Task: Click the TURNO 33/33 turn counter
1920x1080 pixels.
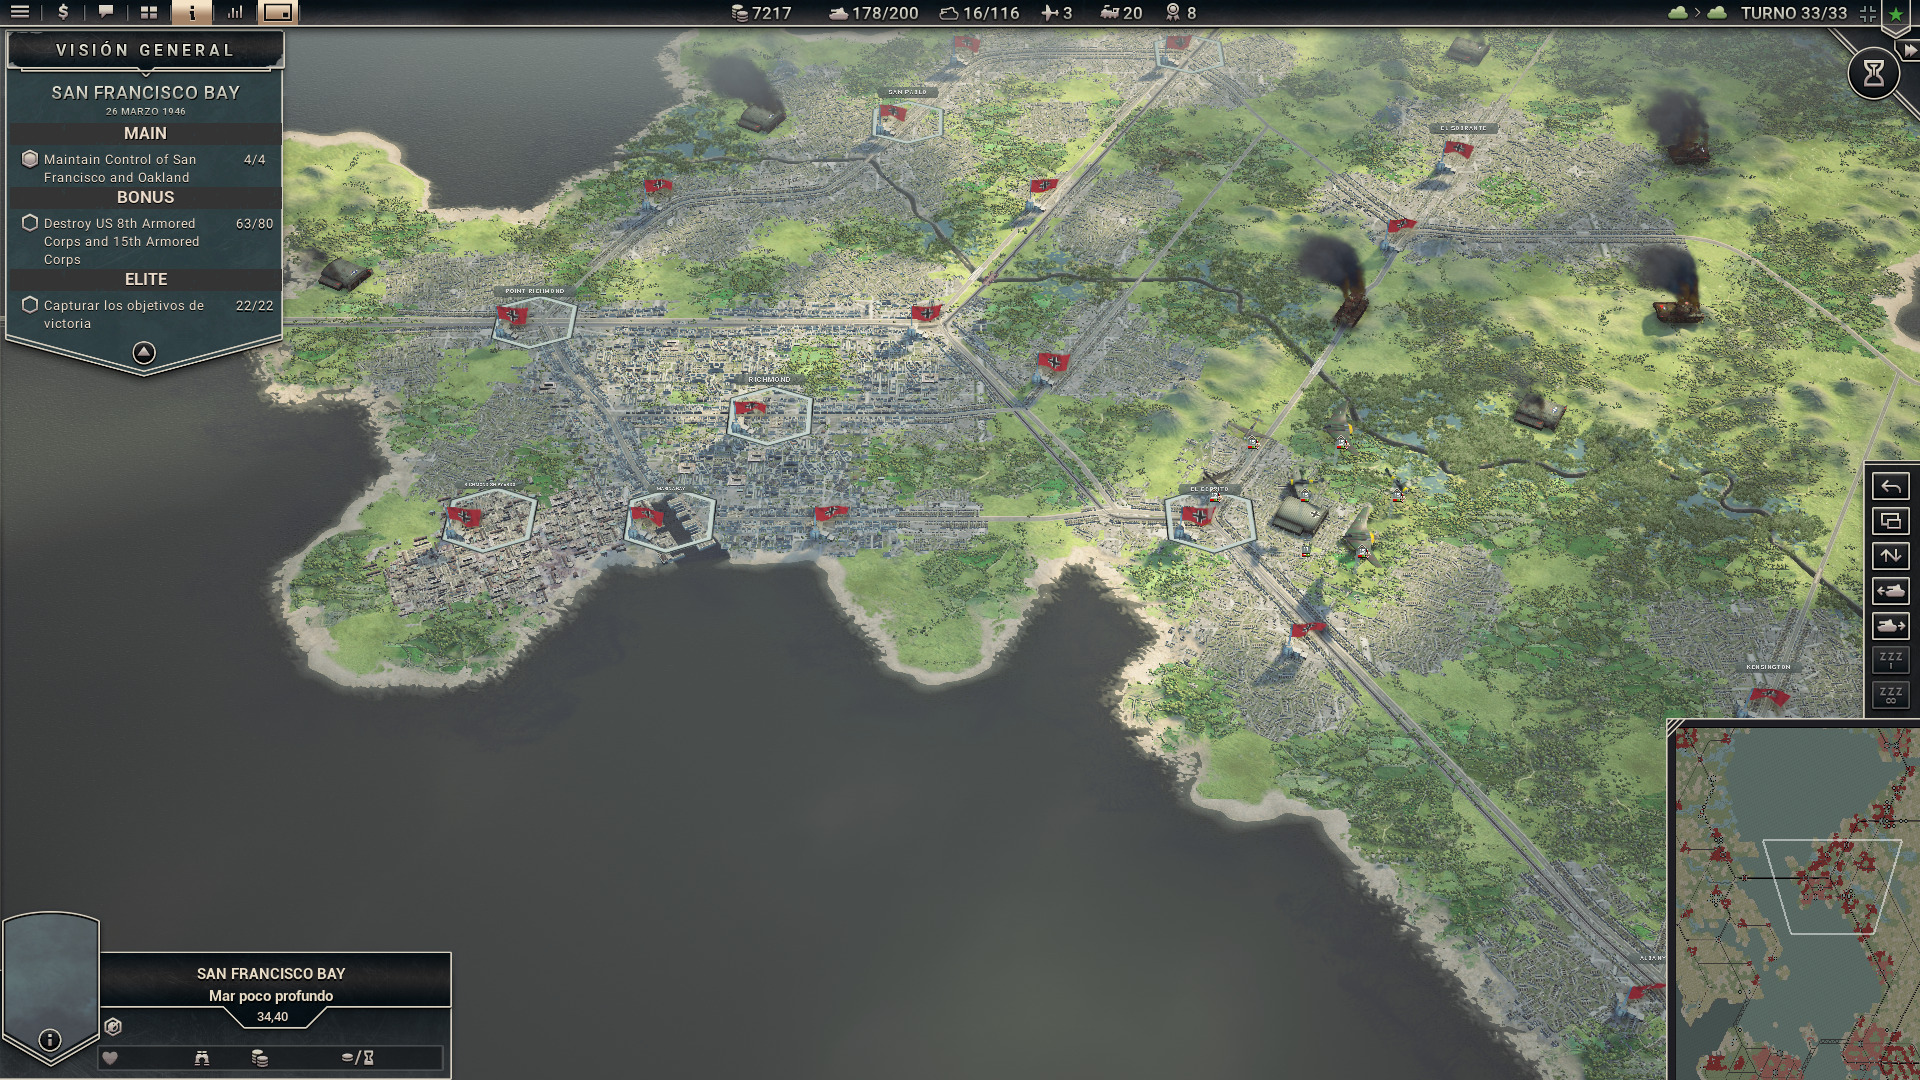Action: pyautogui.click(x=1793, y=13)
